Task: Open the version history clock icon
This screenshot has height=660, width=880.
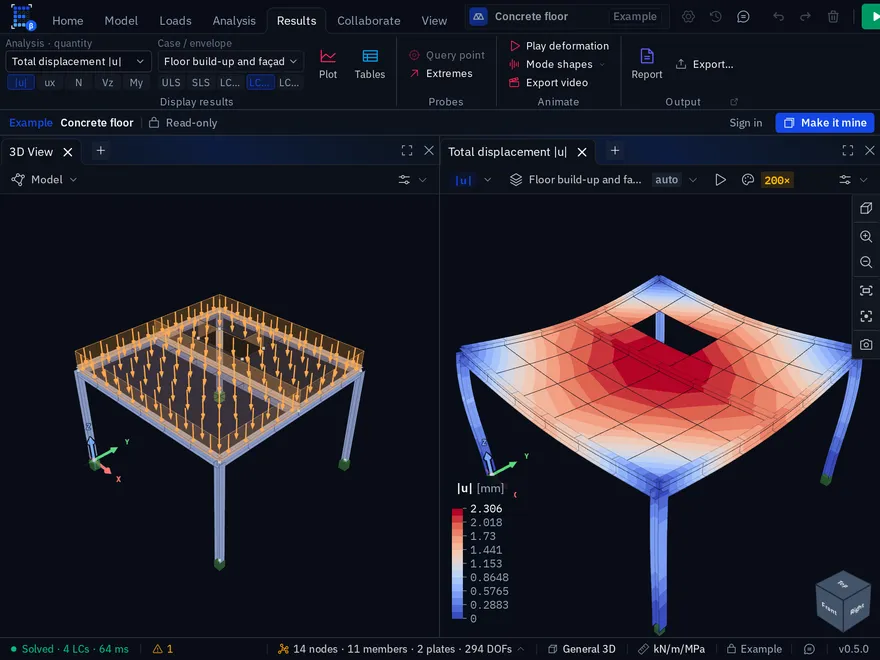Action: (716, 17)
